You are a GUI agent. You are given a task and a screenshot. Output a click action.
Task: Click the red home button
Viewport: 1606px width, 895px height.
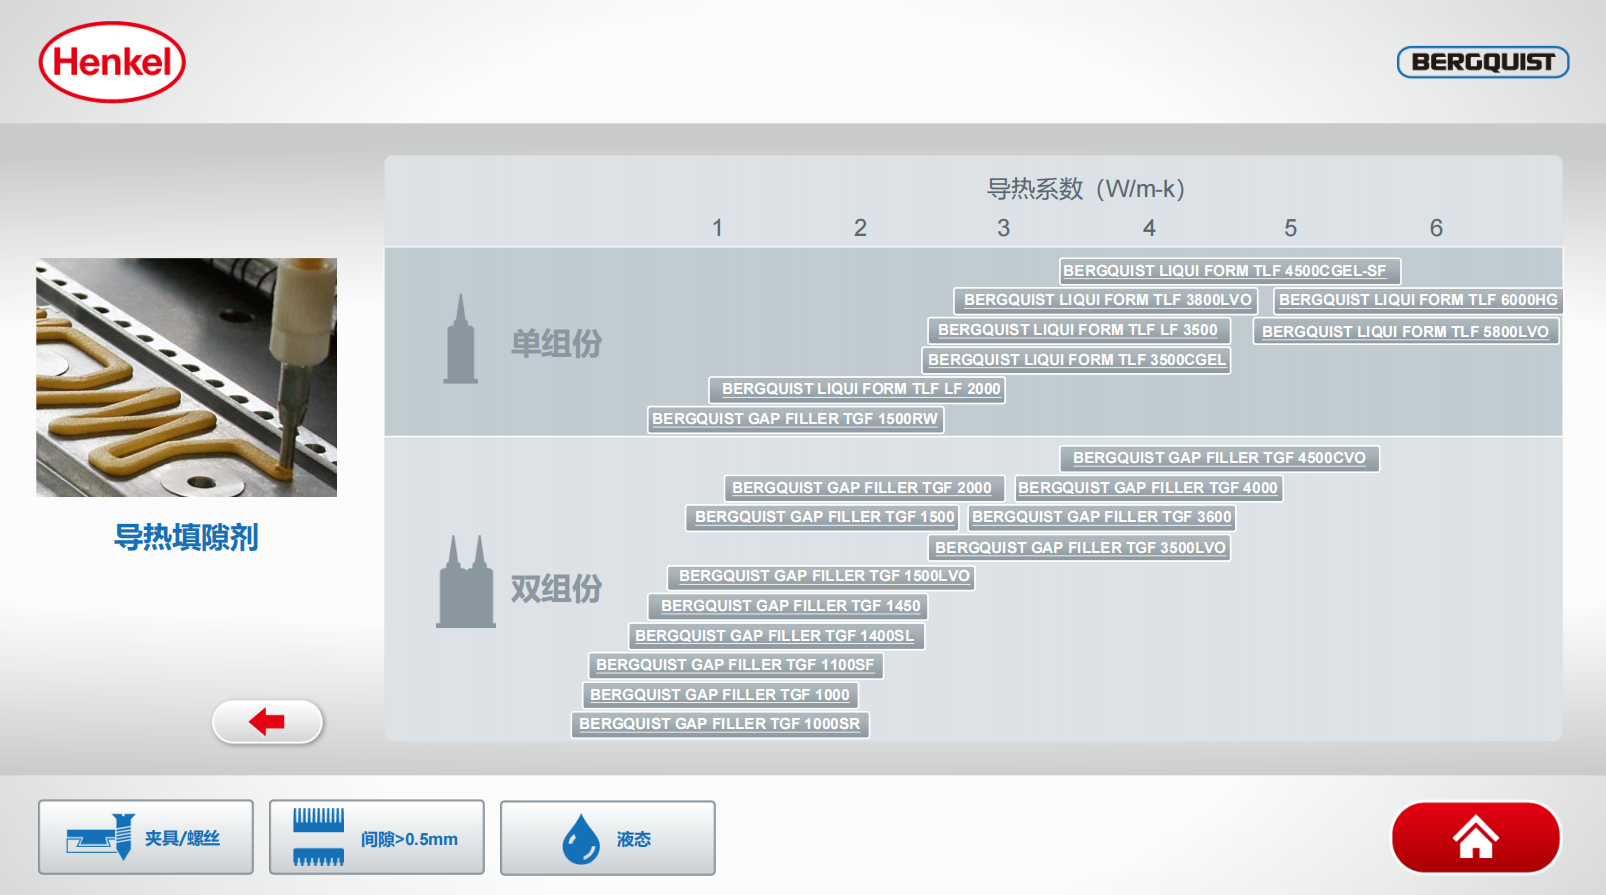tap(1475, 837)
